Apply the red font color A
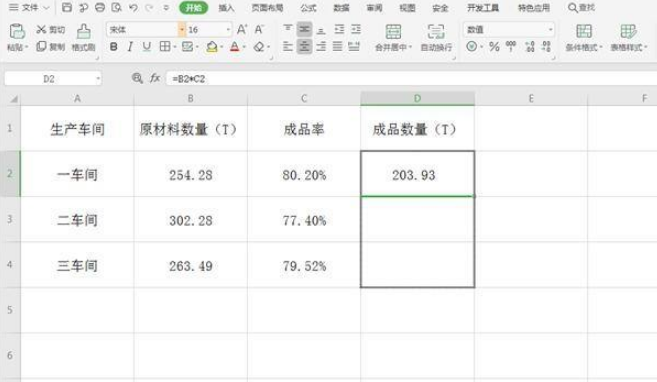The height and width of the screenshot is (382, 657). [x=235, y=46]
